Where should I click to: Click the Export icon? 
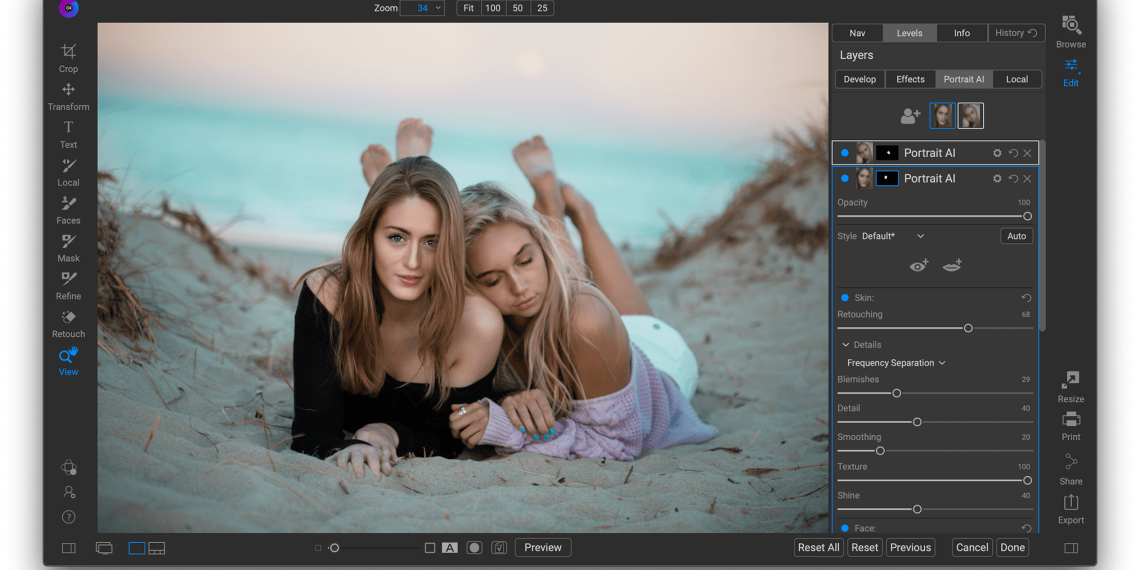click(1070, 507)
